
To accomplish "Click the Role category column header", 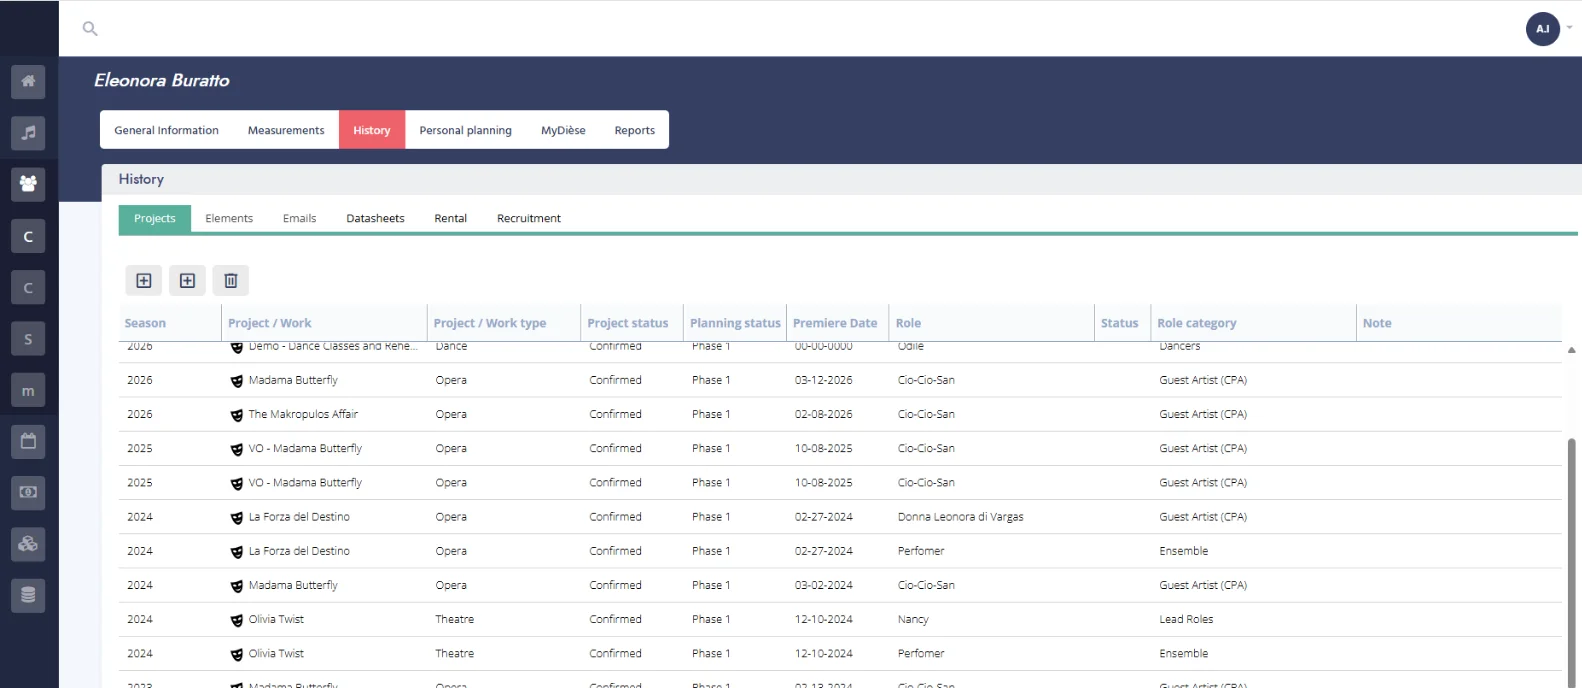I will tap(1196, 323).
